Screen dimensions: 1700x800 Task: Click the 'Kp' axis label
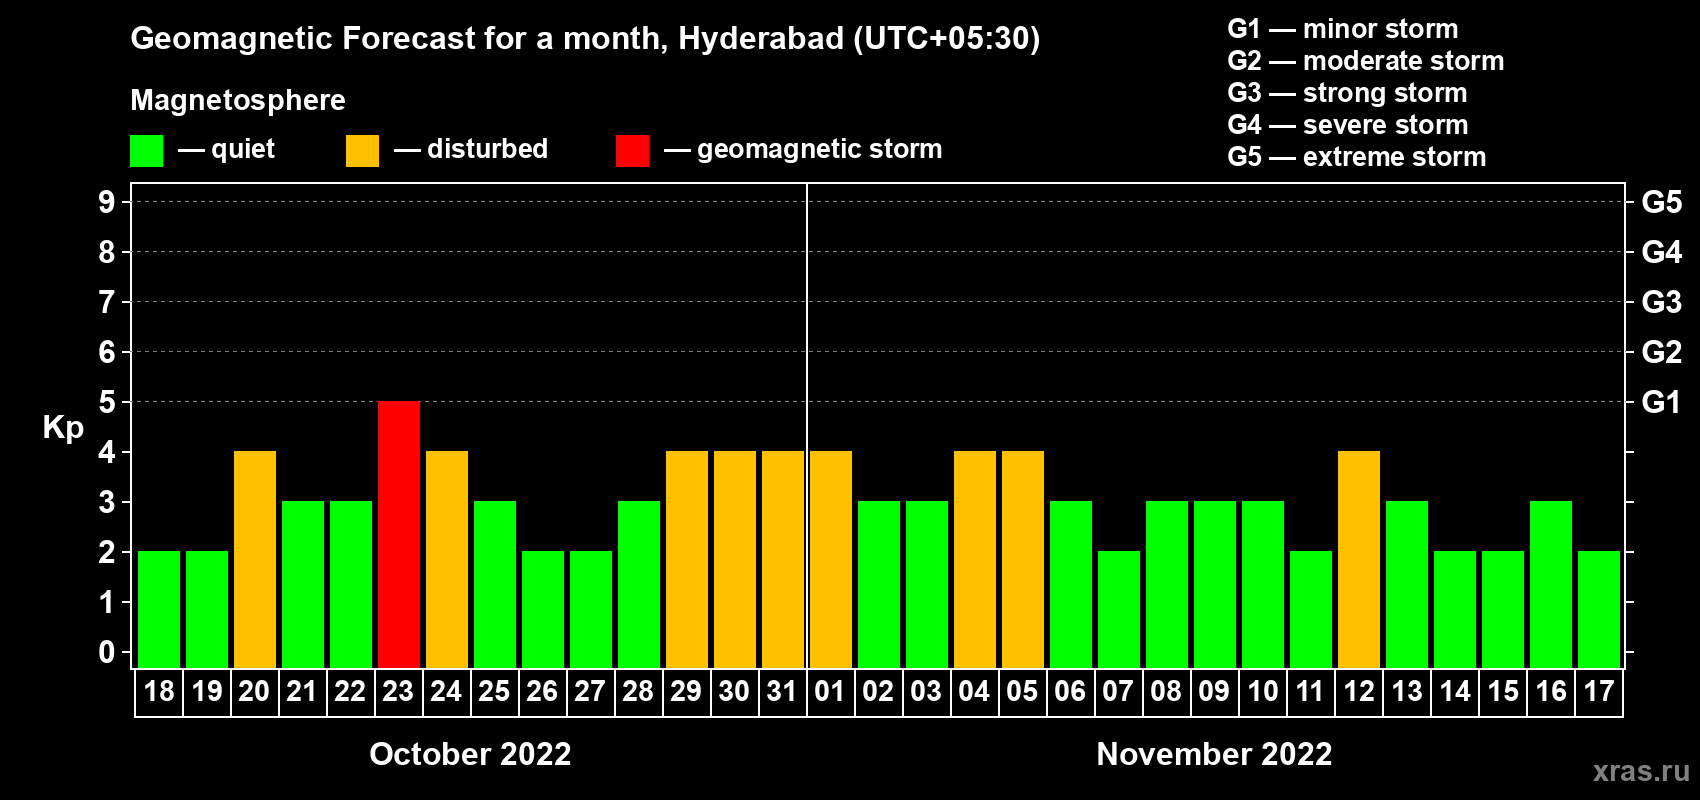63,428
